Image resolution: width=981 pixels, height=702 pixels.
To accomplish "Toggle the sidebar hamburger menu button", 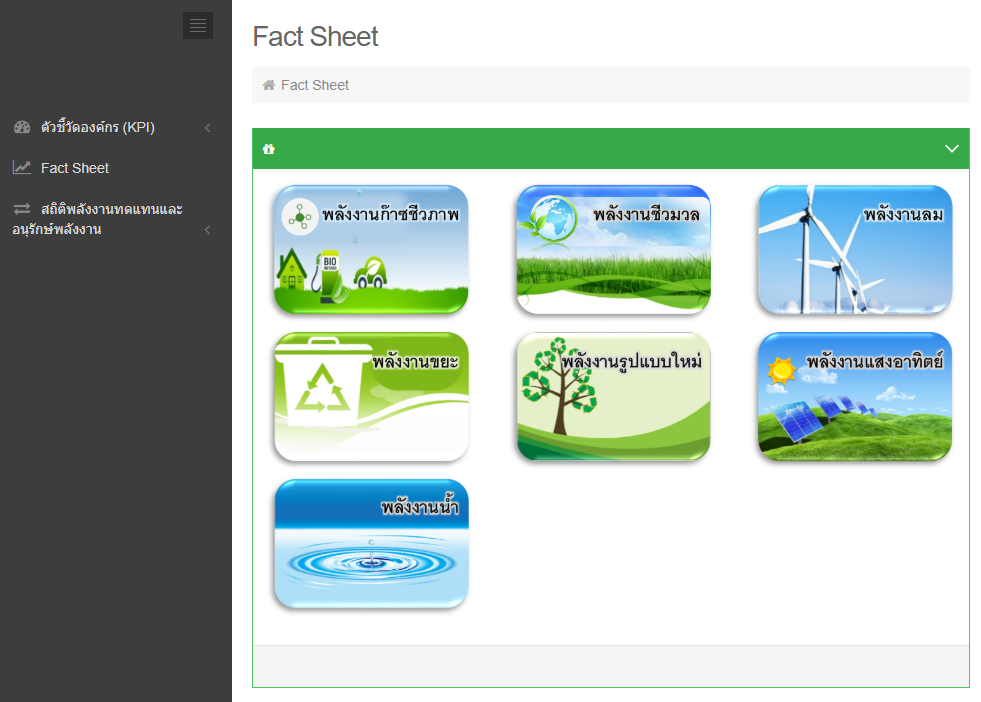I will coord(198,26).
